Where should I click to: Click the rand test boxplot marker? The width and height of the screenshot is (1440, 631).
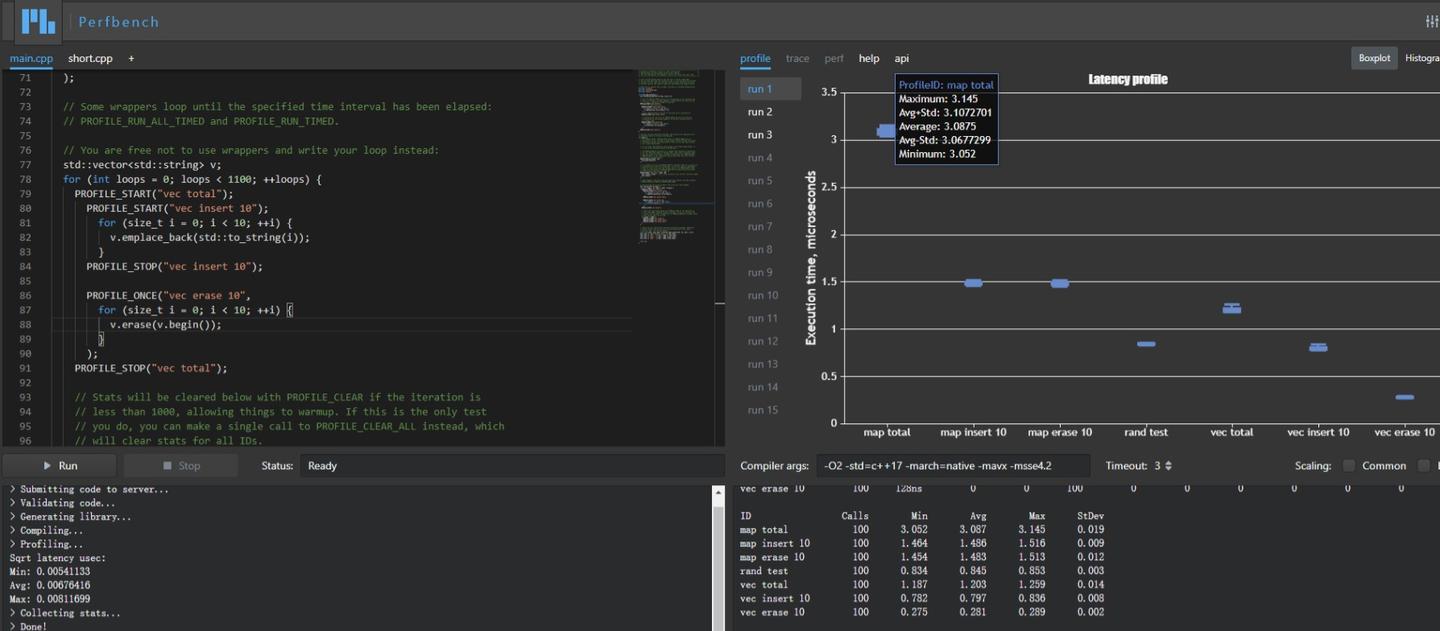[1146, 344]
